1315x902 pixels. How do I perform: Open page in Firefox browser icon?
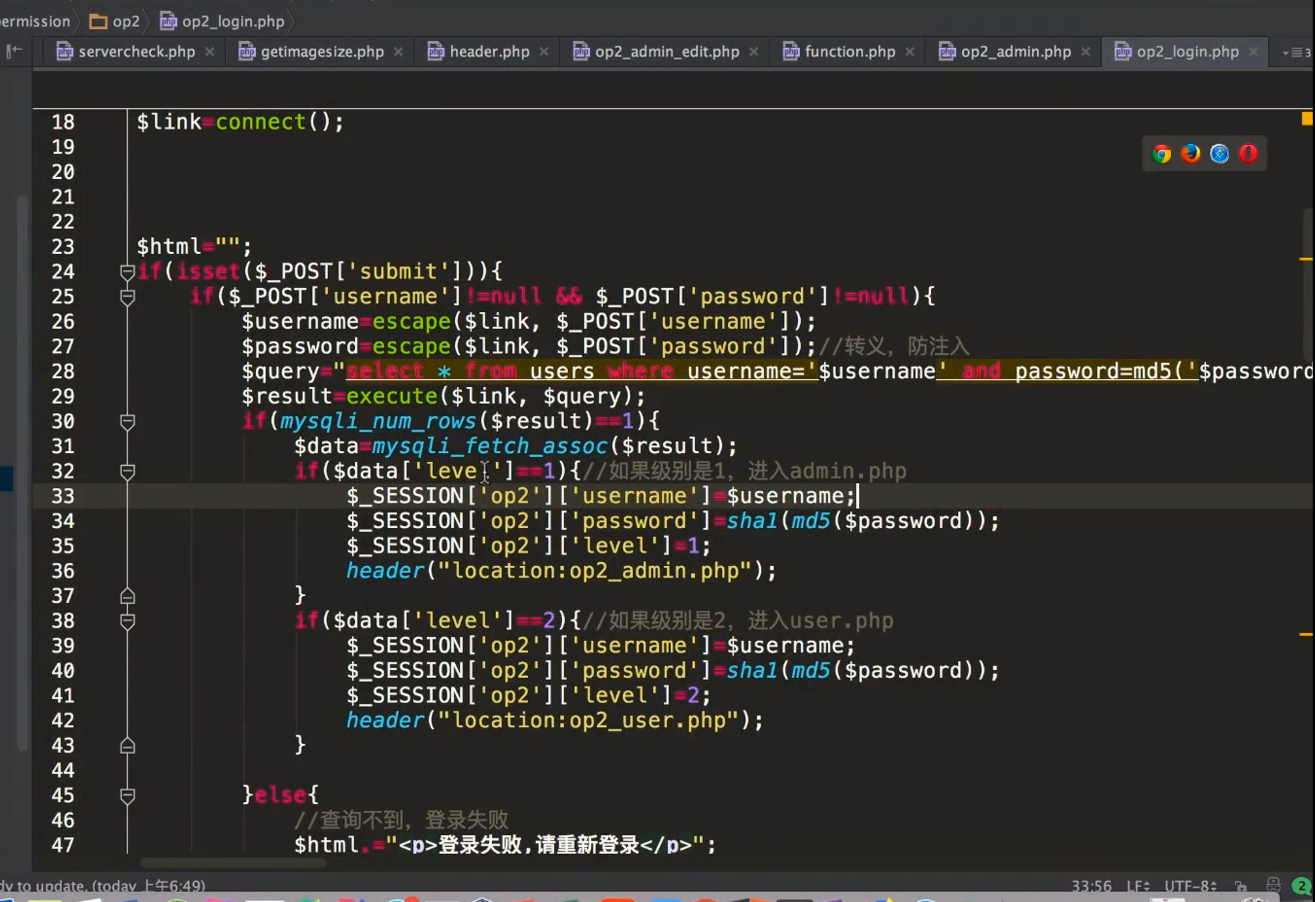pyautogui.click(x=1190, y=153)
